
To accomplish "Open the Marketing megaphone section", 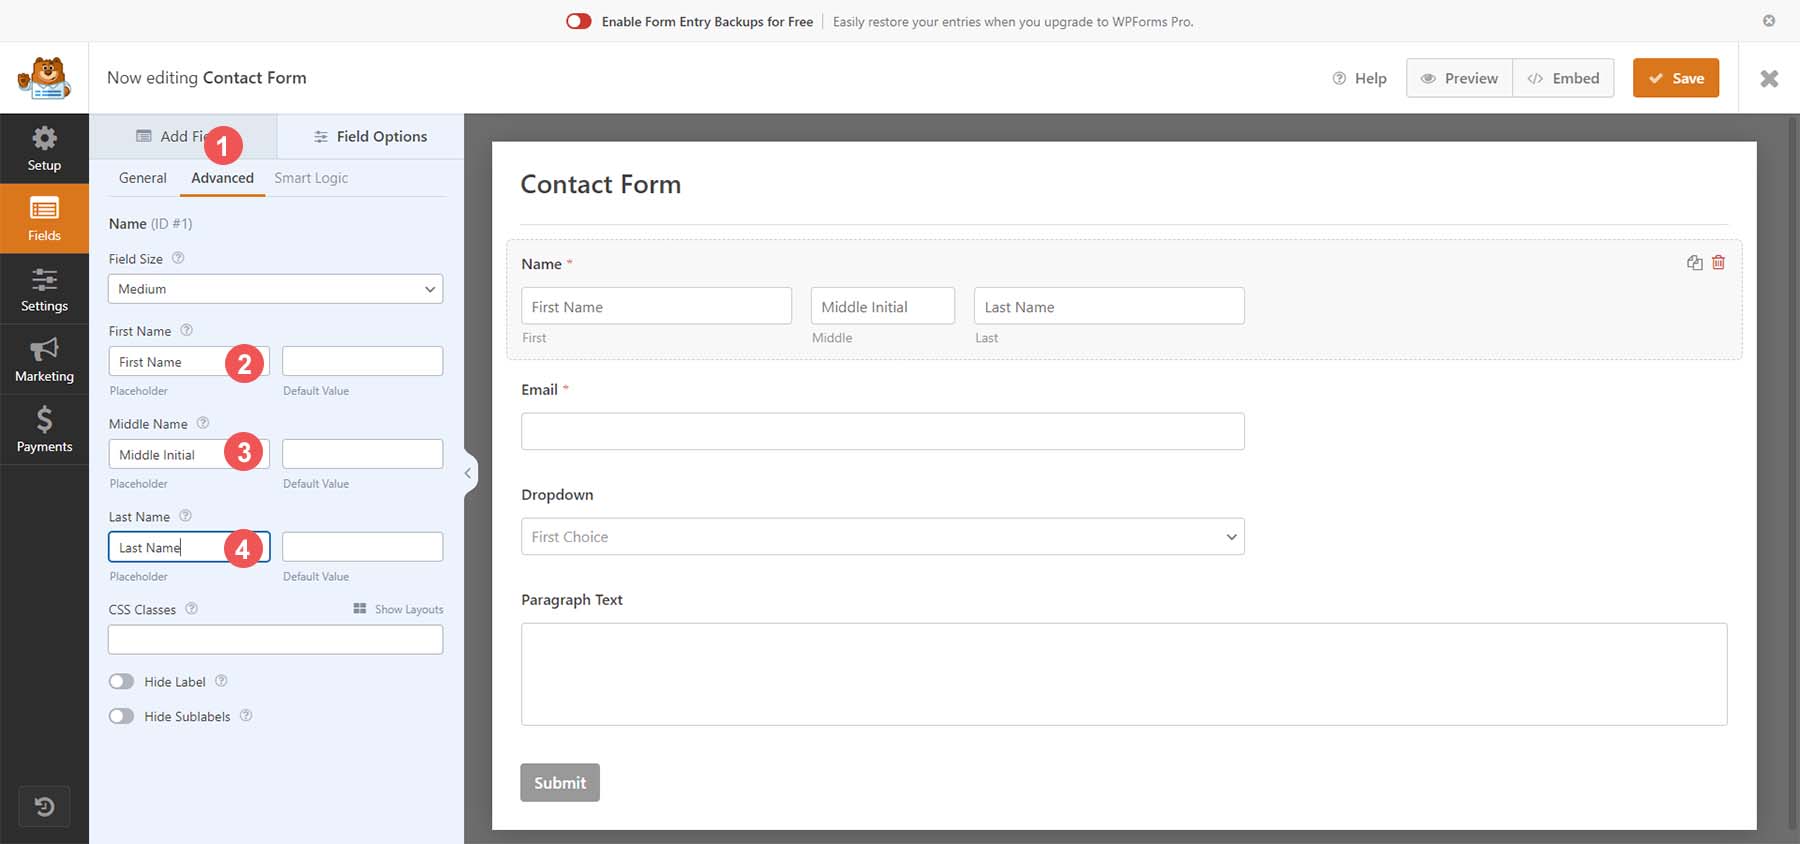I will pos(44,360).
